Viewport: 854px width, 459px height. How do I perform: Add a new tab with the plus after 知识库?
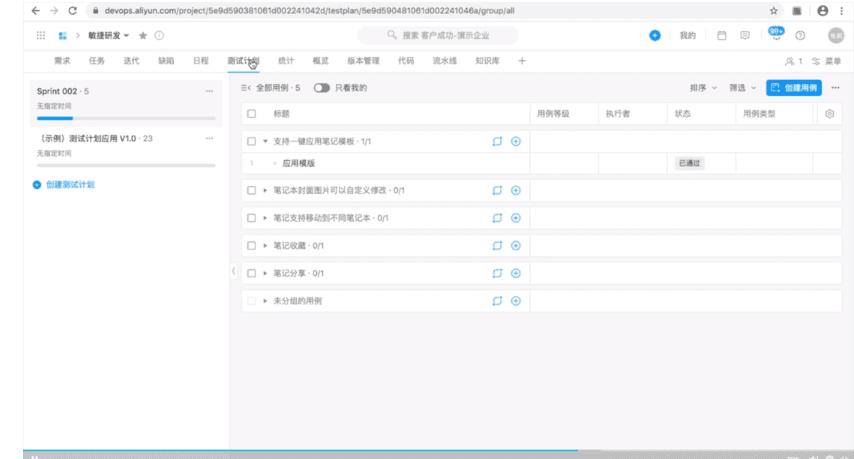522,61
